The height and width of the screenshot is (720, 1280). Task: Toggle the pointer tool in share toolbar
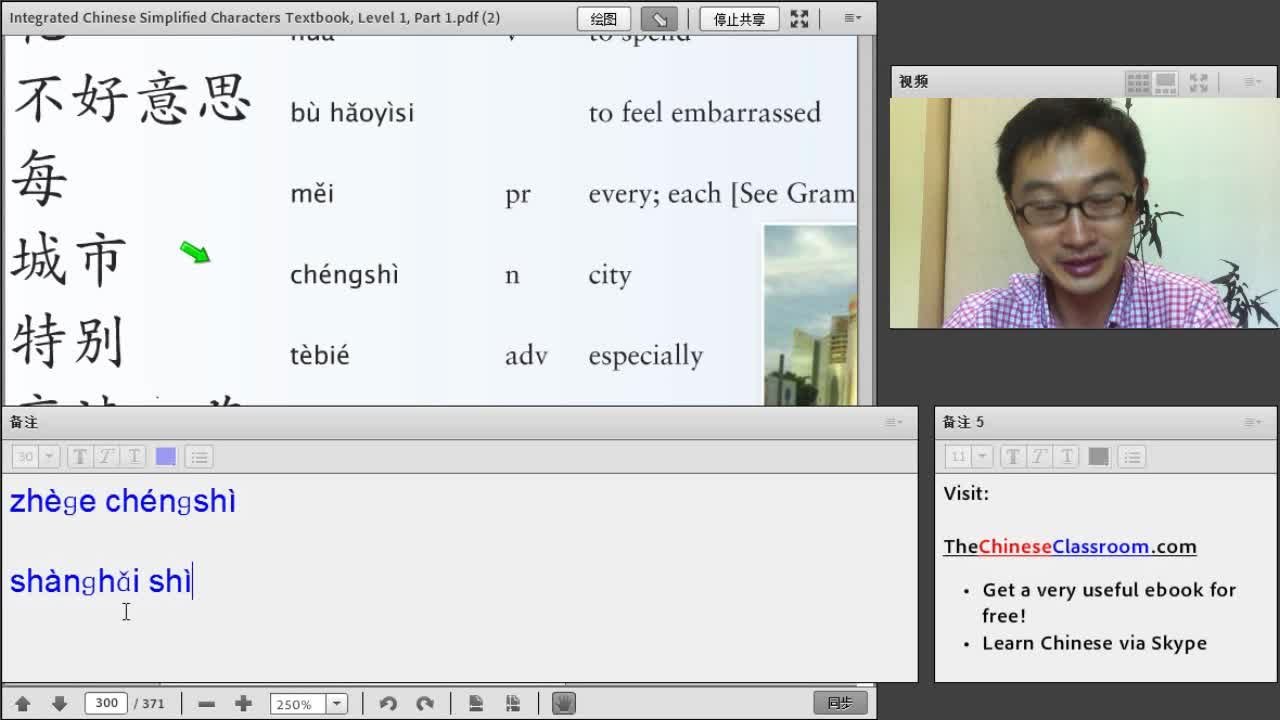pos(659,18)
